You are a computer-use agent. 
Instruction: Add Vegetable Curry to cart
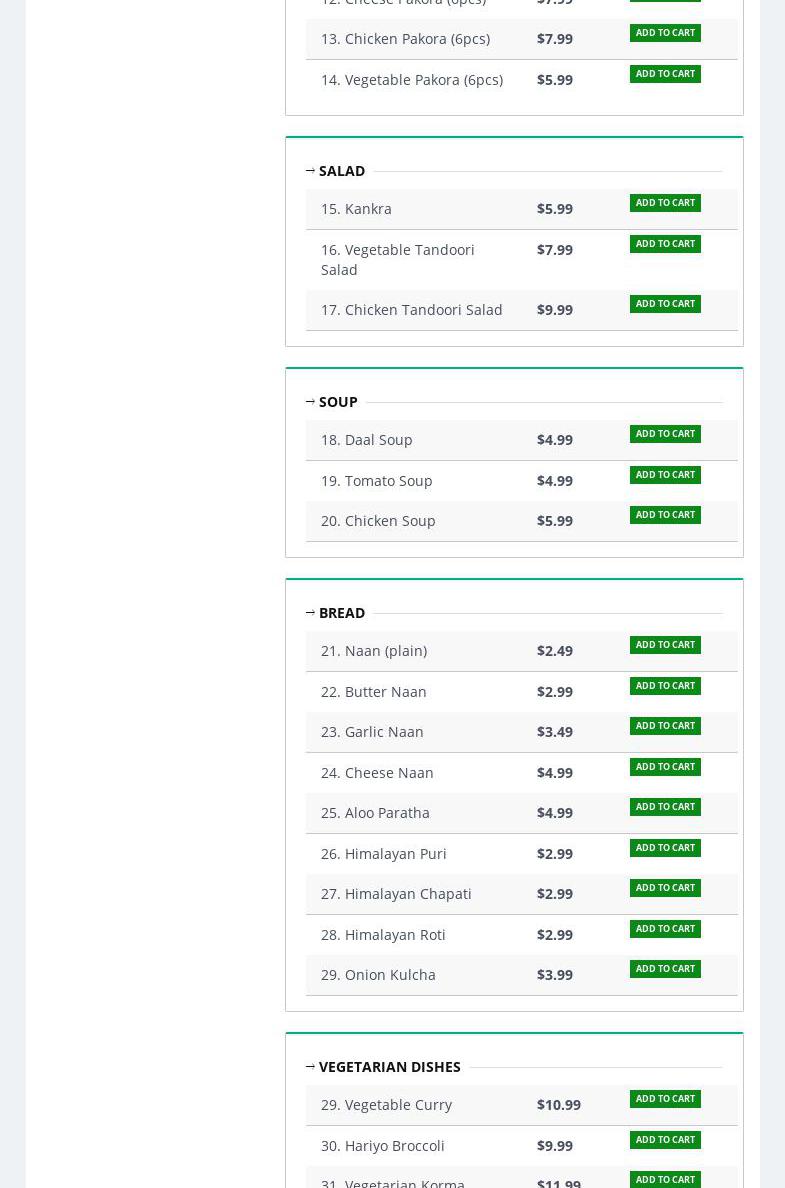coord(665,1099)
